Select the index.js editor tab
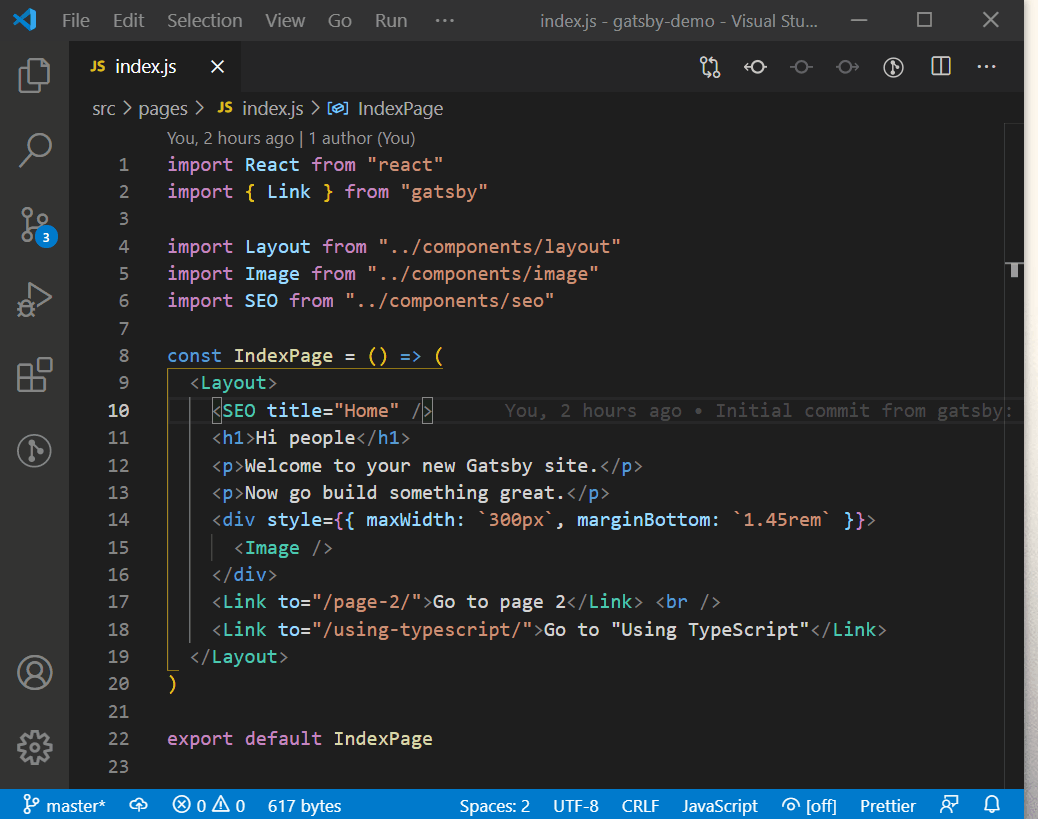Image resolution: width=1038 pixels, height=819 pixels. (x=146, y=67)
